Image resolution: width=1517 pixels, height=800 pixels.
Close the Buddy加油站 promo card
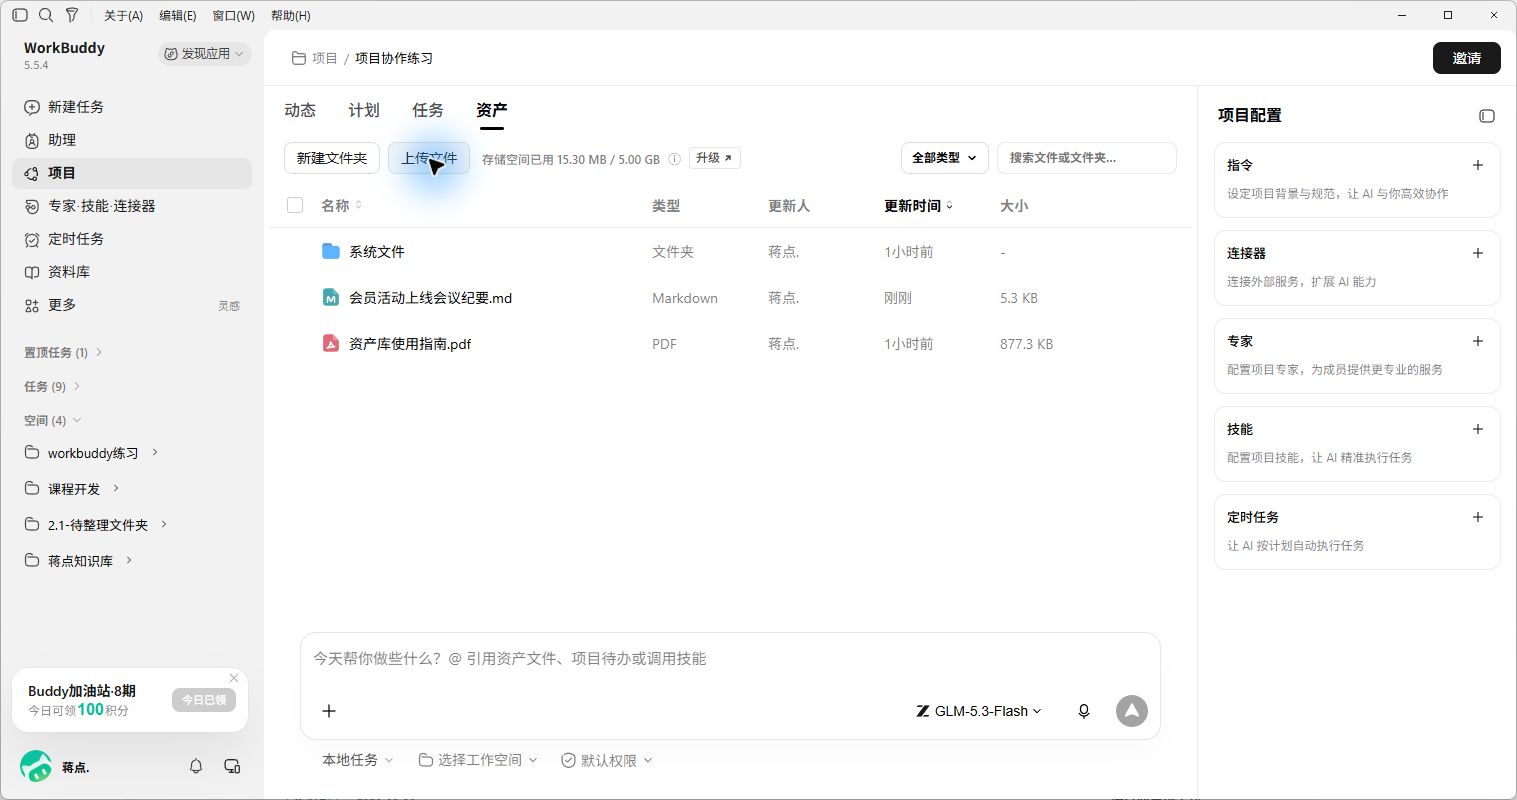[234, 678]
